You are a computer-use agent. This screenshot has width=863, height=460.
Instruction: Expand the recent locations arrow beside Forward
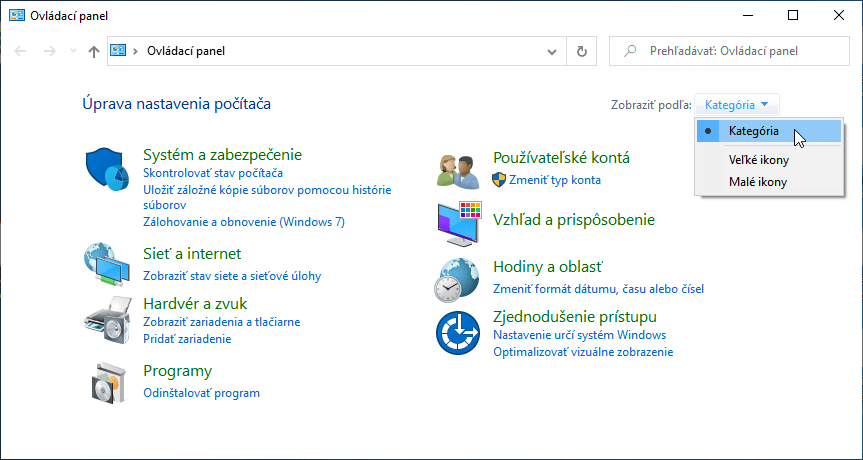pyautogui.click(x=72, y=51)
